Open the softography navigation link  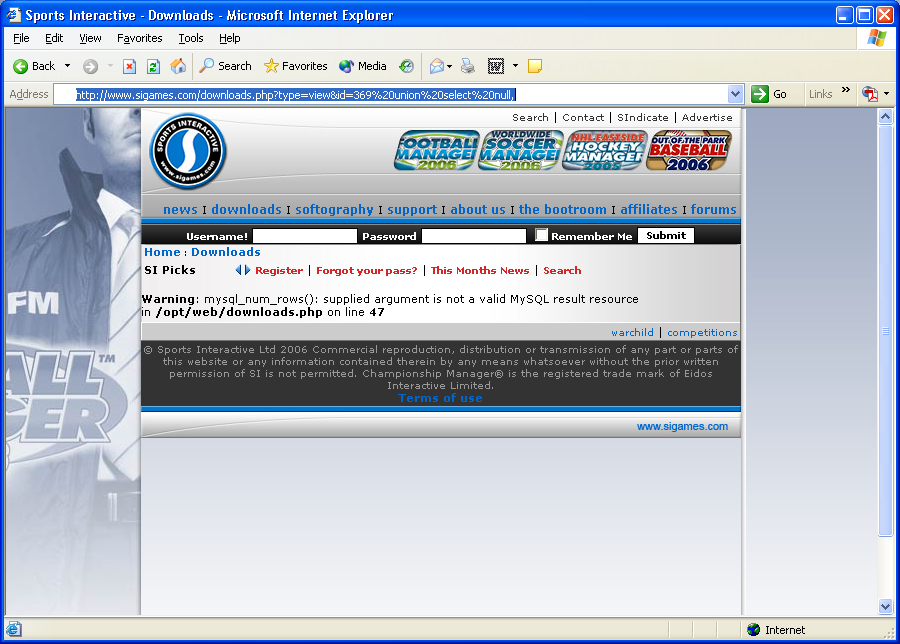pyautogui.click(x=334, y=210)
